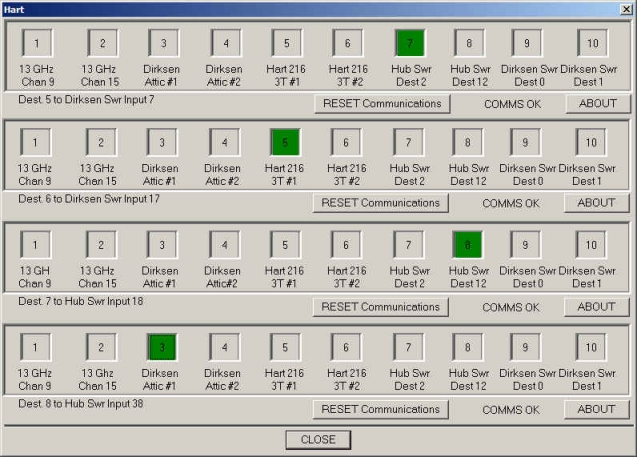Select source 7 Hub Swr Dest 2 for Dest. 7
This screenshot has width=637, height=457.
[x=409, y=245]
